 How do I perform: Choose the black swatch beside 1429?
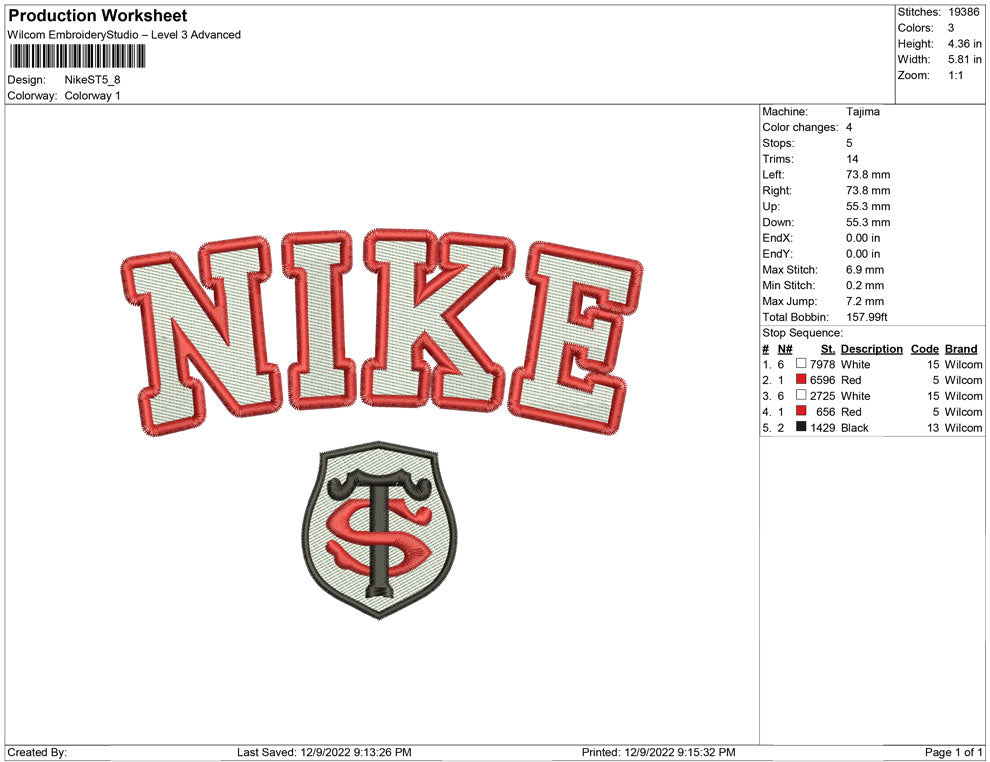[x=801, y=427]
